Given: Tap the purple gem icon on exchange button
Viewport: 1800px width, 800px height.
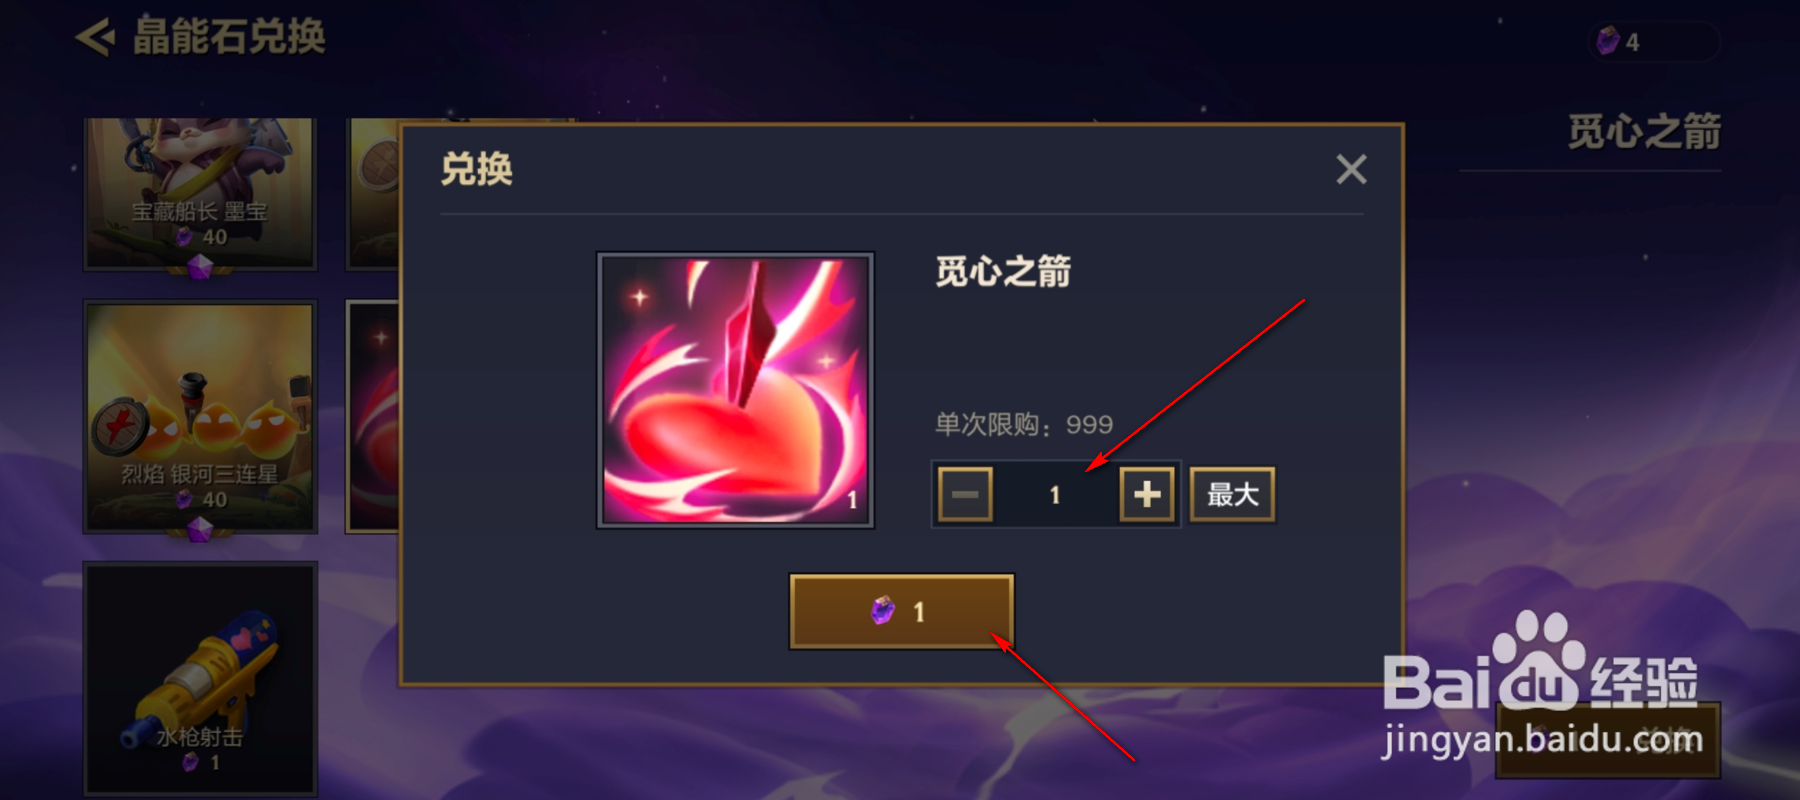Looking at the screenshot, I should click(883, 610).
